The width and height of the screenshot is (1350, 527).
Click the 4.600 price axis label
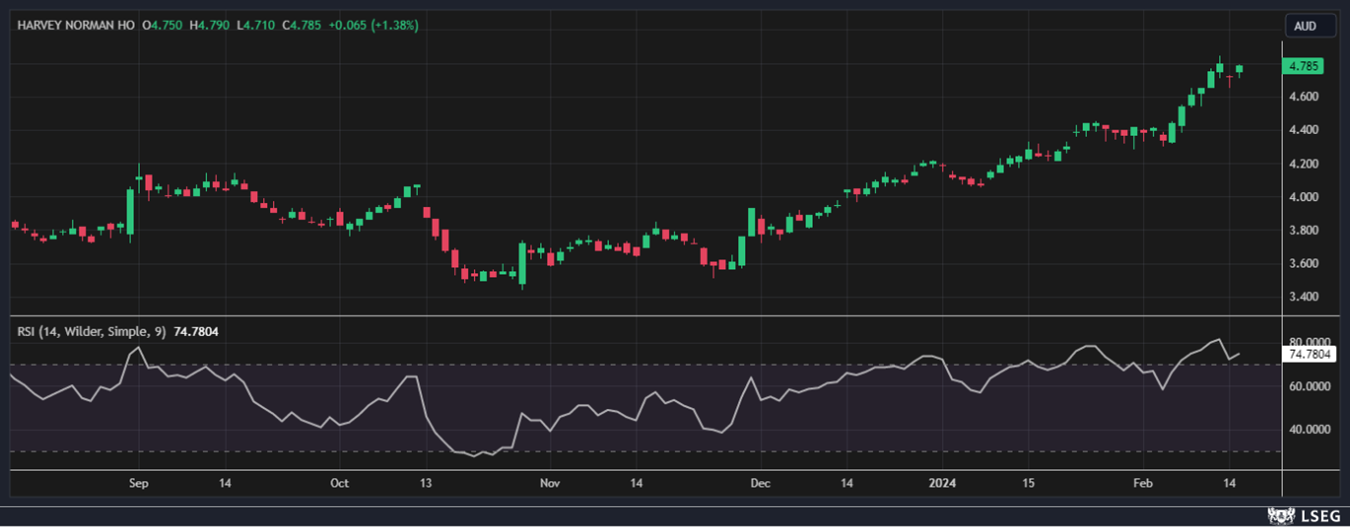pyautogui.click(x=1303, y=97)
